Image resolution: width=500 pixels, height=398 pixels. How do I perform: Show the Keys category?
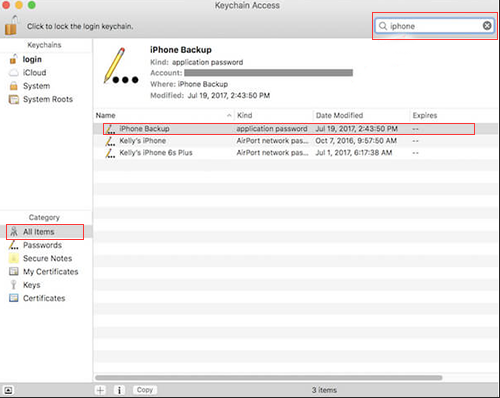coord(31,285)
